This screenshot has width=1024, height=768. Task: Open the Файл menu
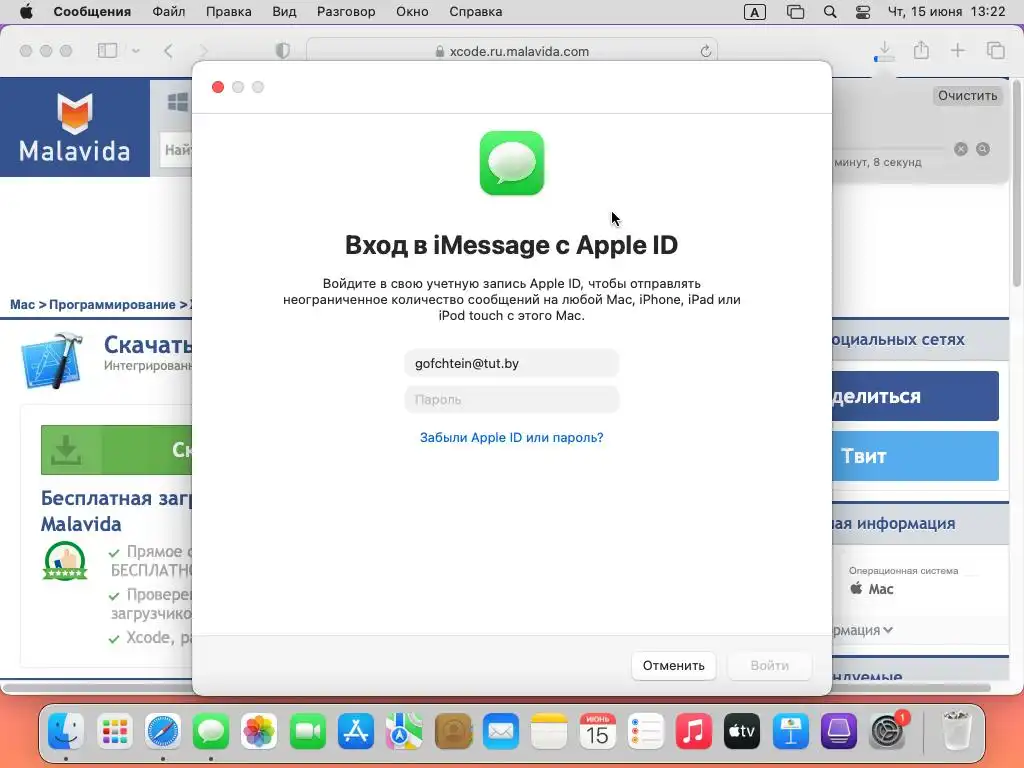point(168,12)
